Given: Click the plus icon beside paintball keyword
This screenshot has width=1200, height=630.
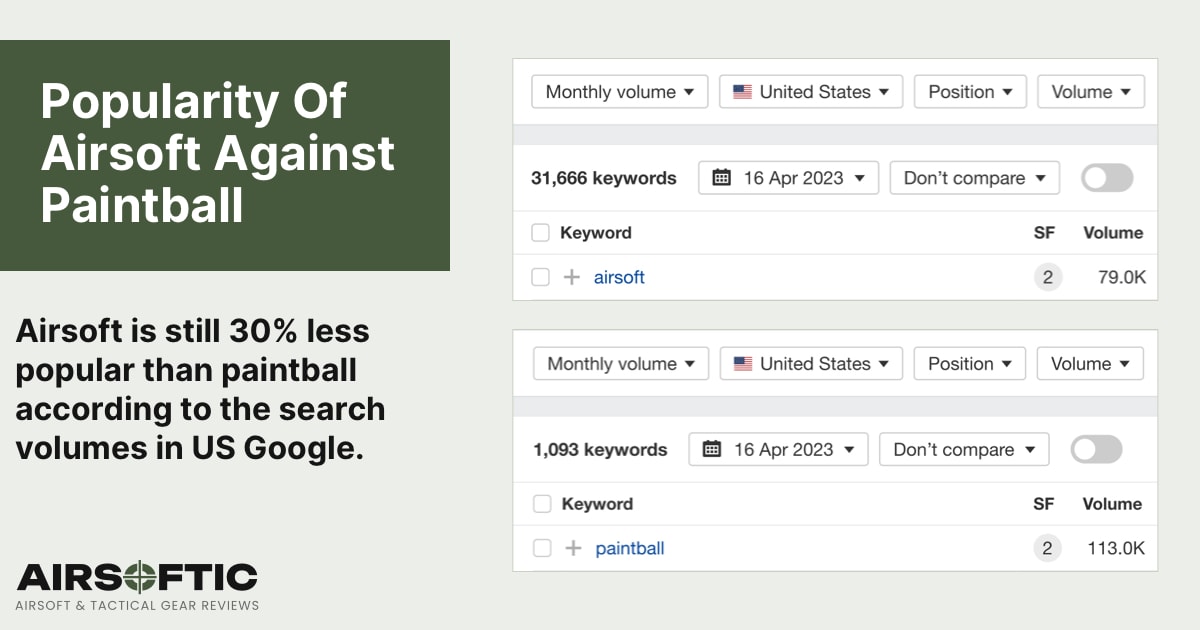Looking at the screenshot, I should click(573, 548).
